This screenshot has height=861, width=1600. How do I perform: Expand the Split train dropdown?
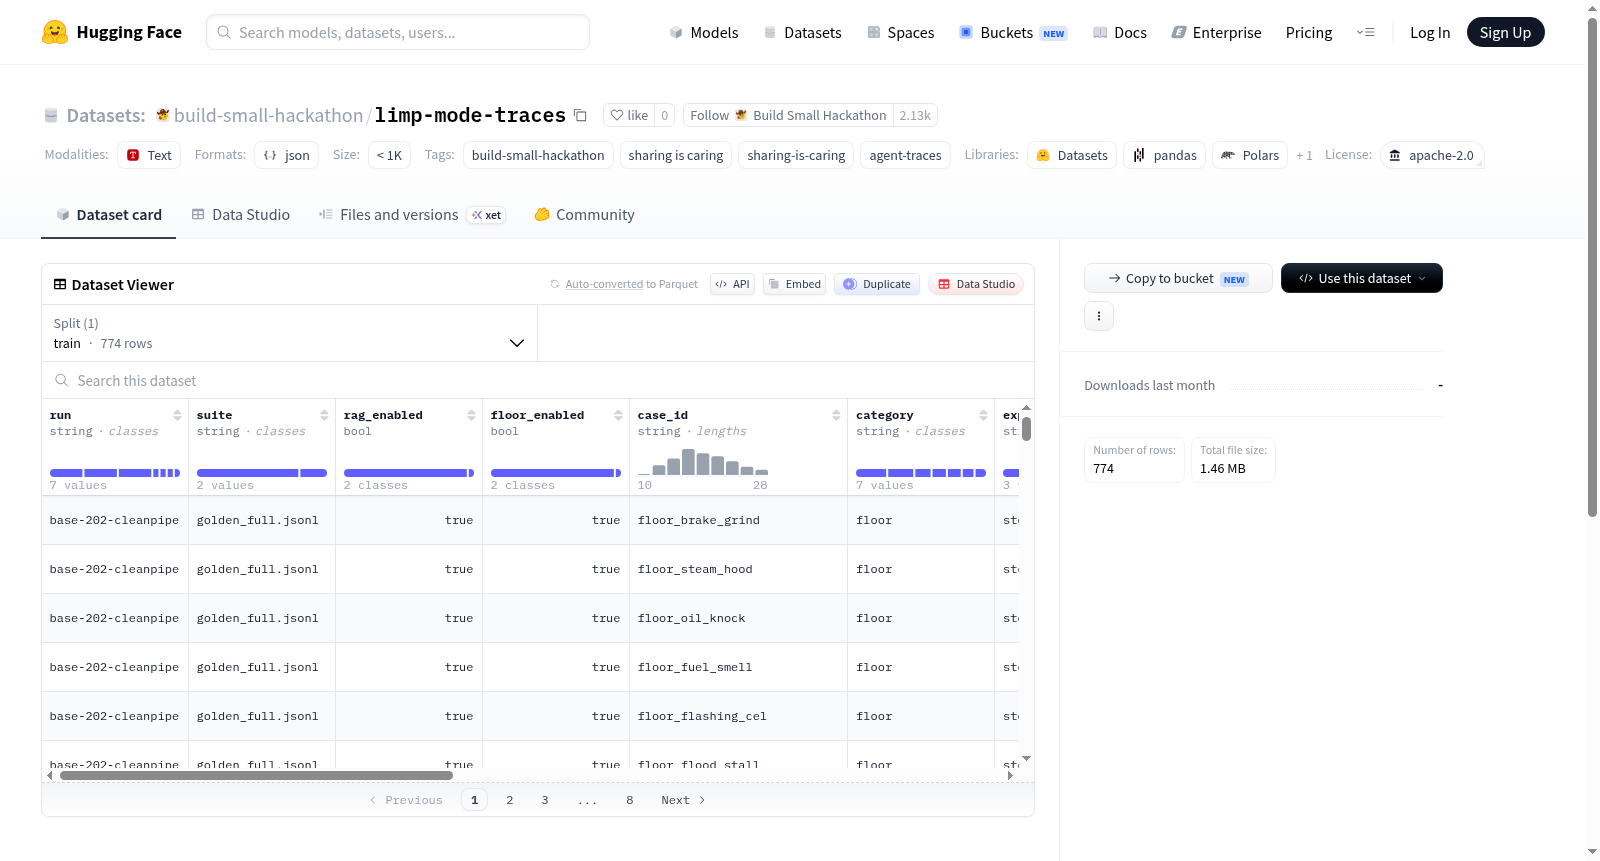[289, 333]
